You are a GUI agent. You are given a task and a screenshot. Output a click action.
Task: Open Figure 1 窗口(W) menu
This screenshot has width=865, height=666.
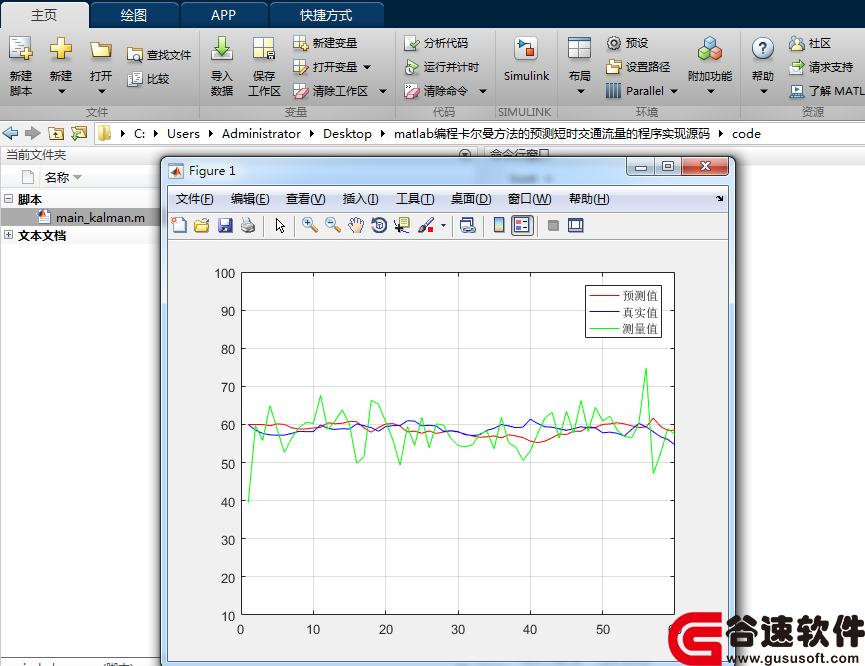[x=530, y=199]
